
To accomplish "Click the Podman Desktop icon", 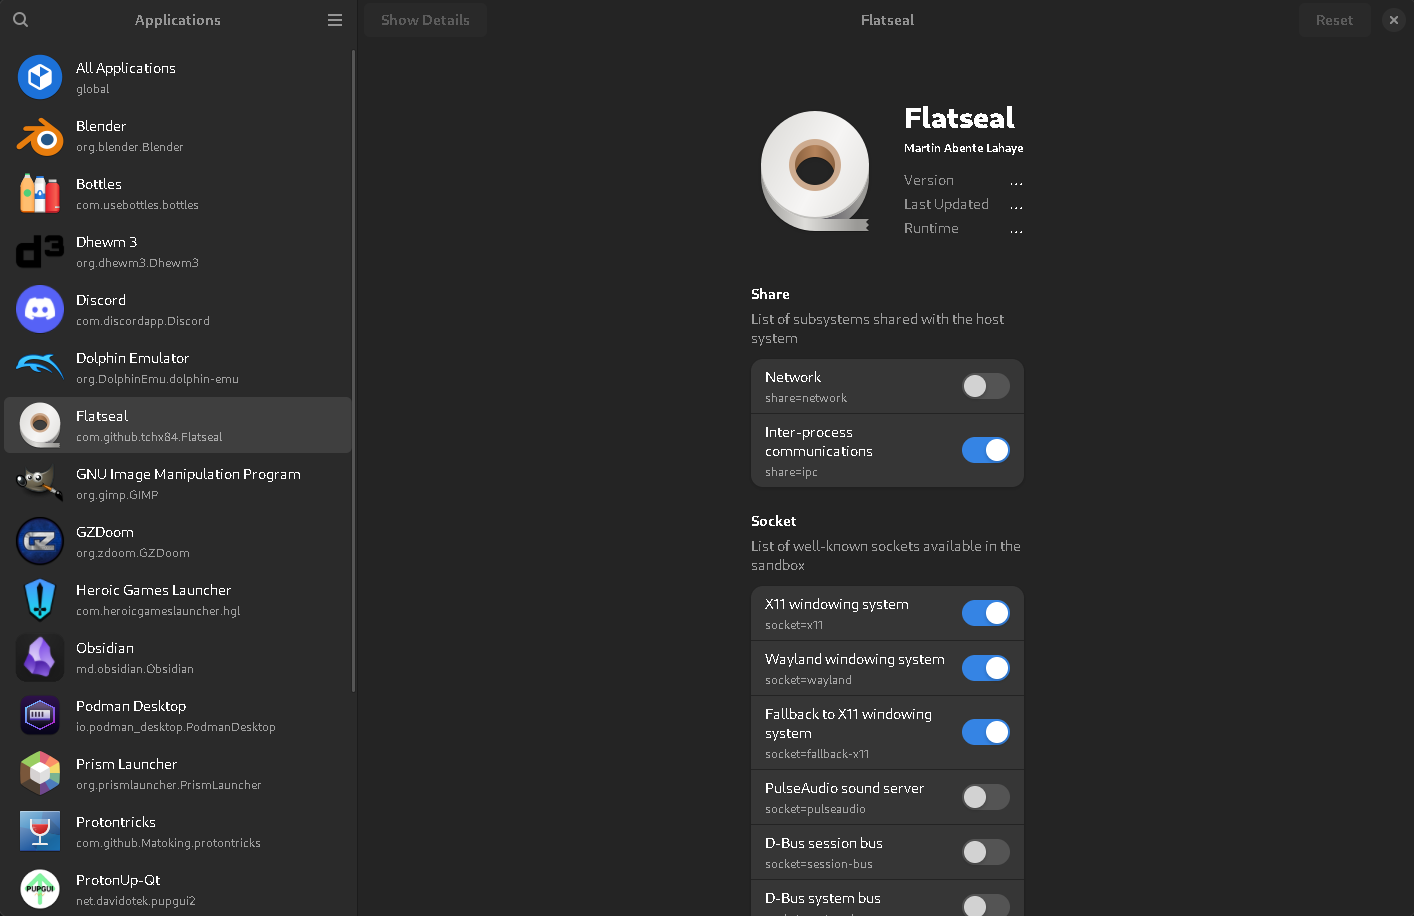I will click(x=40, y=715).
